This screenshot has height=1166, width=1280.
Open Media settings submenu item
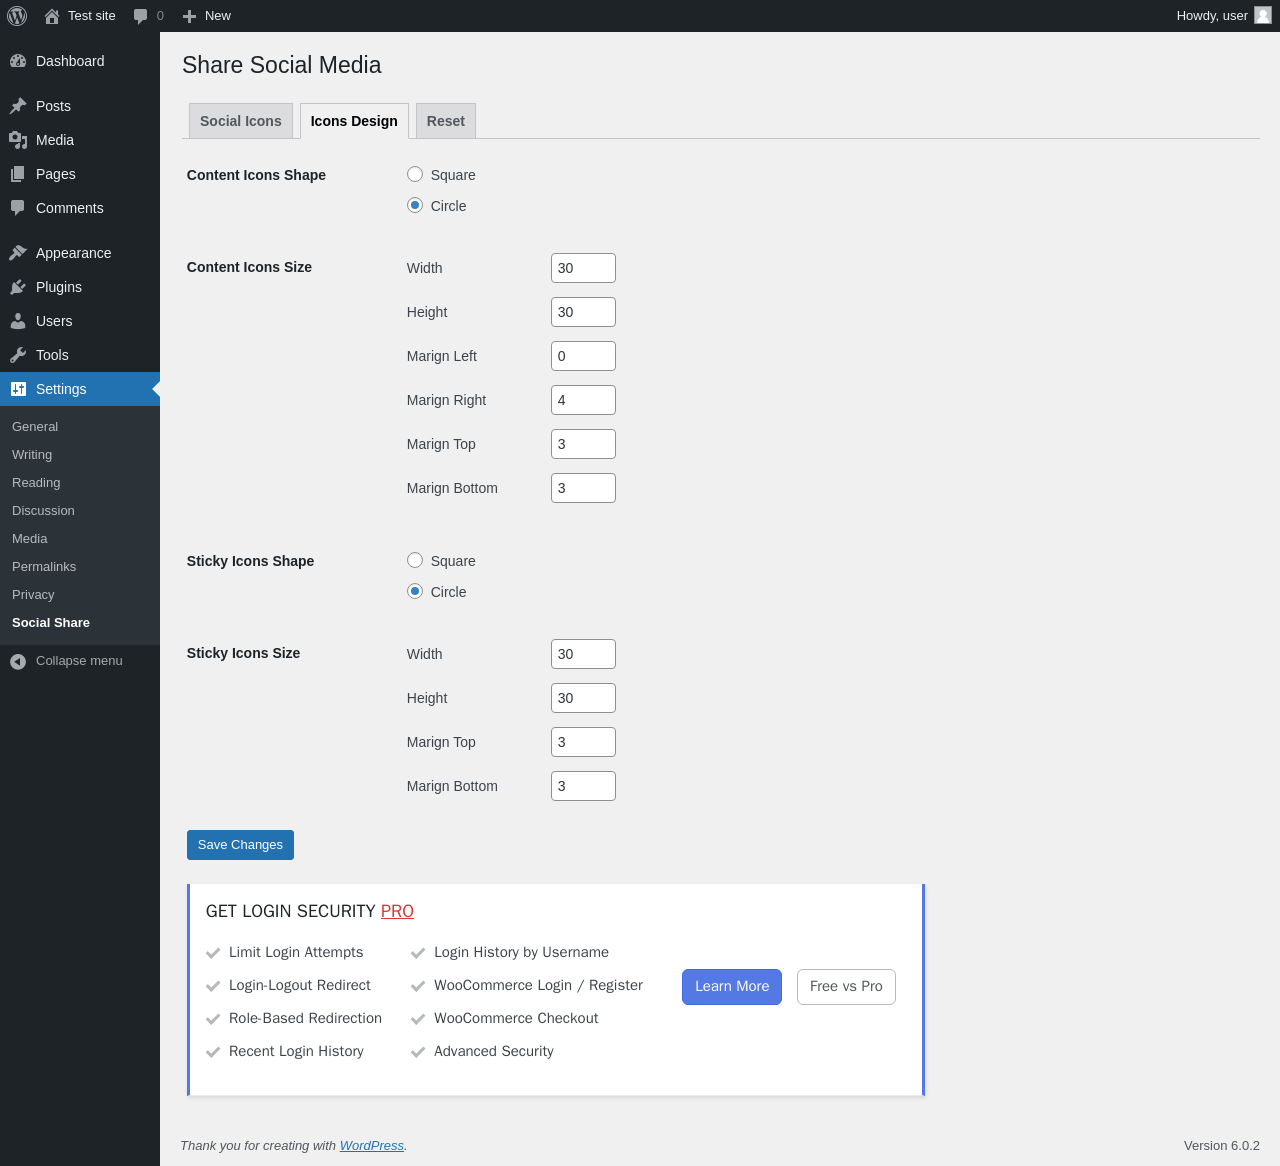tap(30, 538)
